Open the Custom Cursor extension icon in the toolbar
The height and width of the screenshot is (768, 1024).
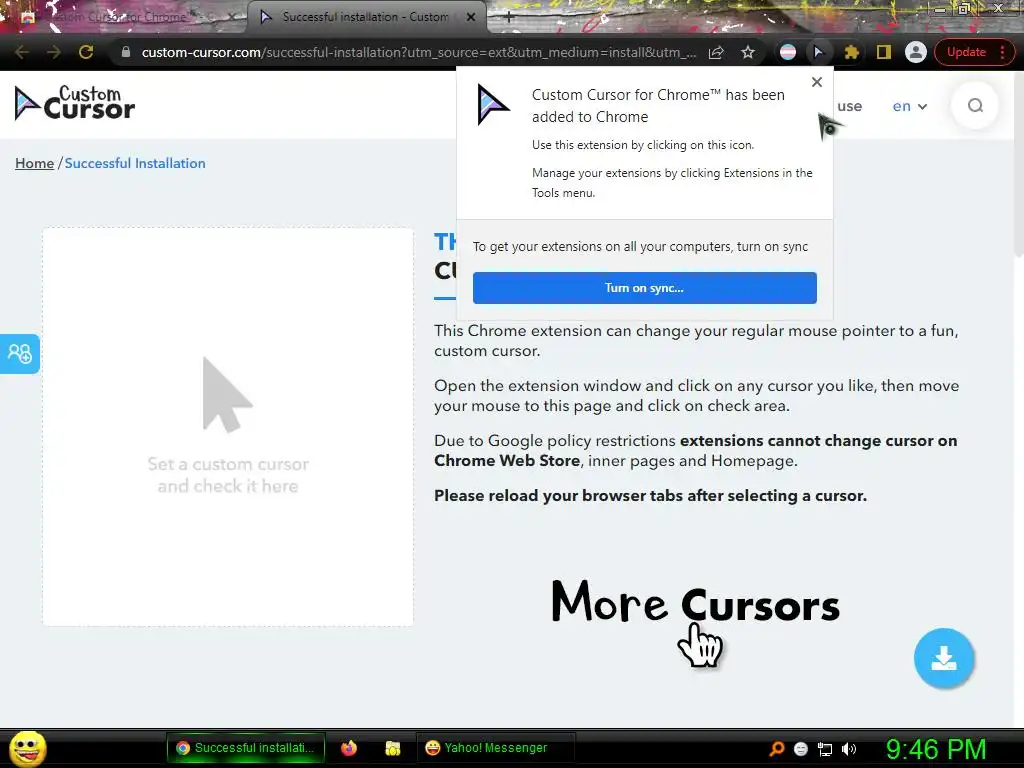coord(818,52)
